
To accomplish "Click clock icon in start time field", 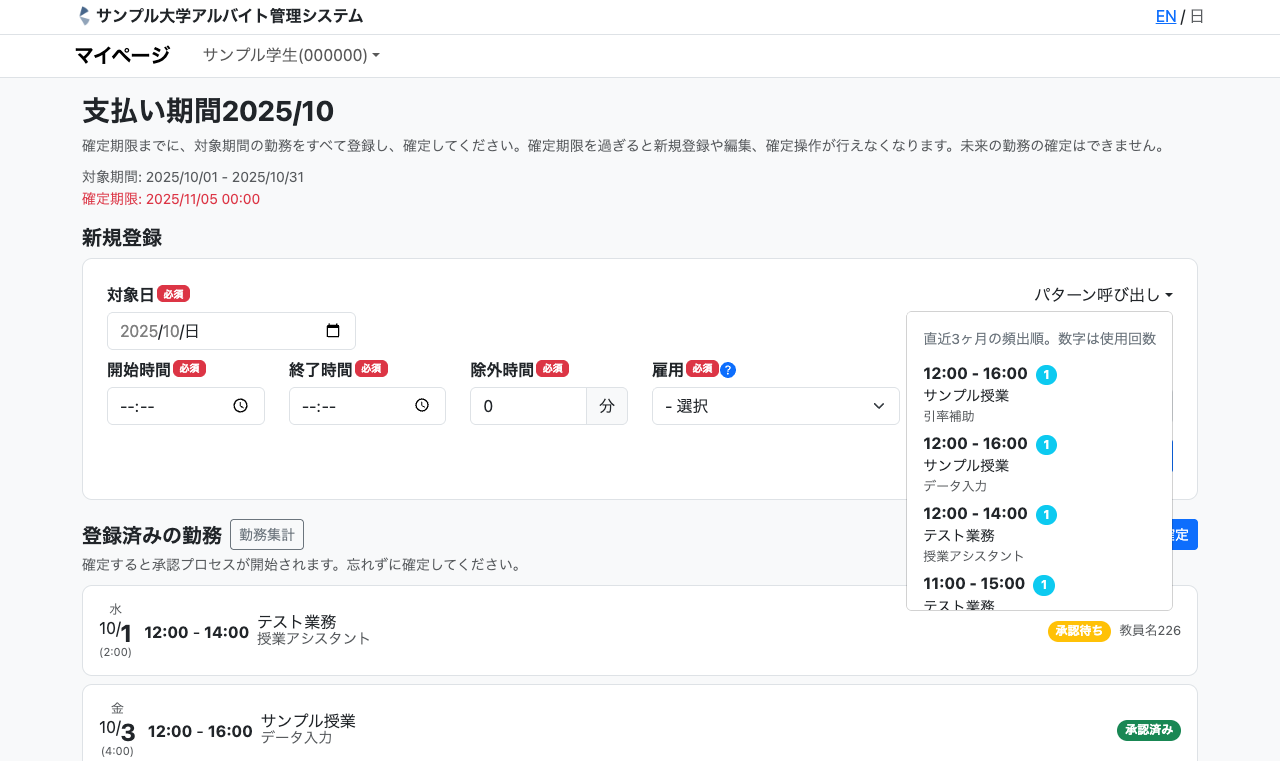I will (x=240, y=406).
